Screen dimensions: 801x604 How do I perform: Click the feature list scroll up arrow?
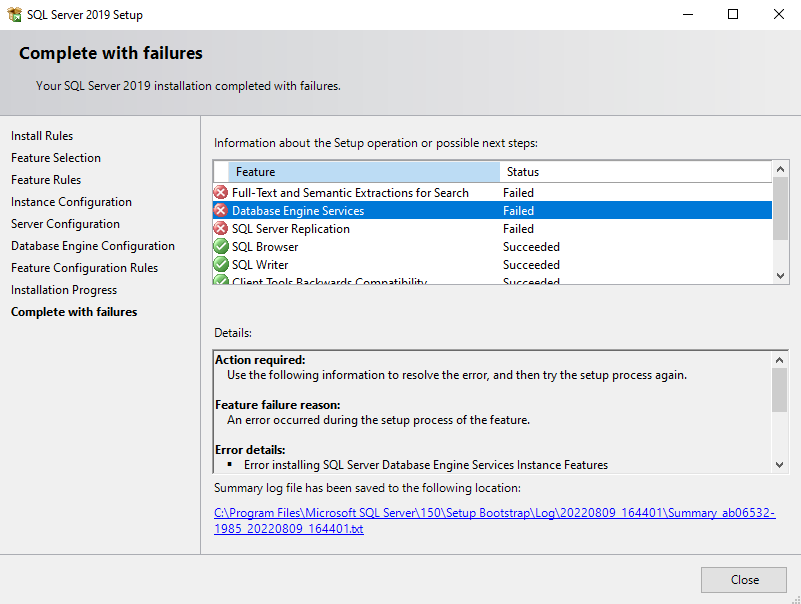point(780,169)
